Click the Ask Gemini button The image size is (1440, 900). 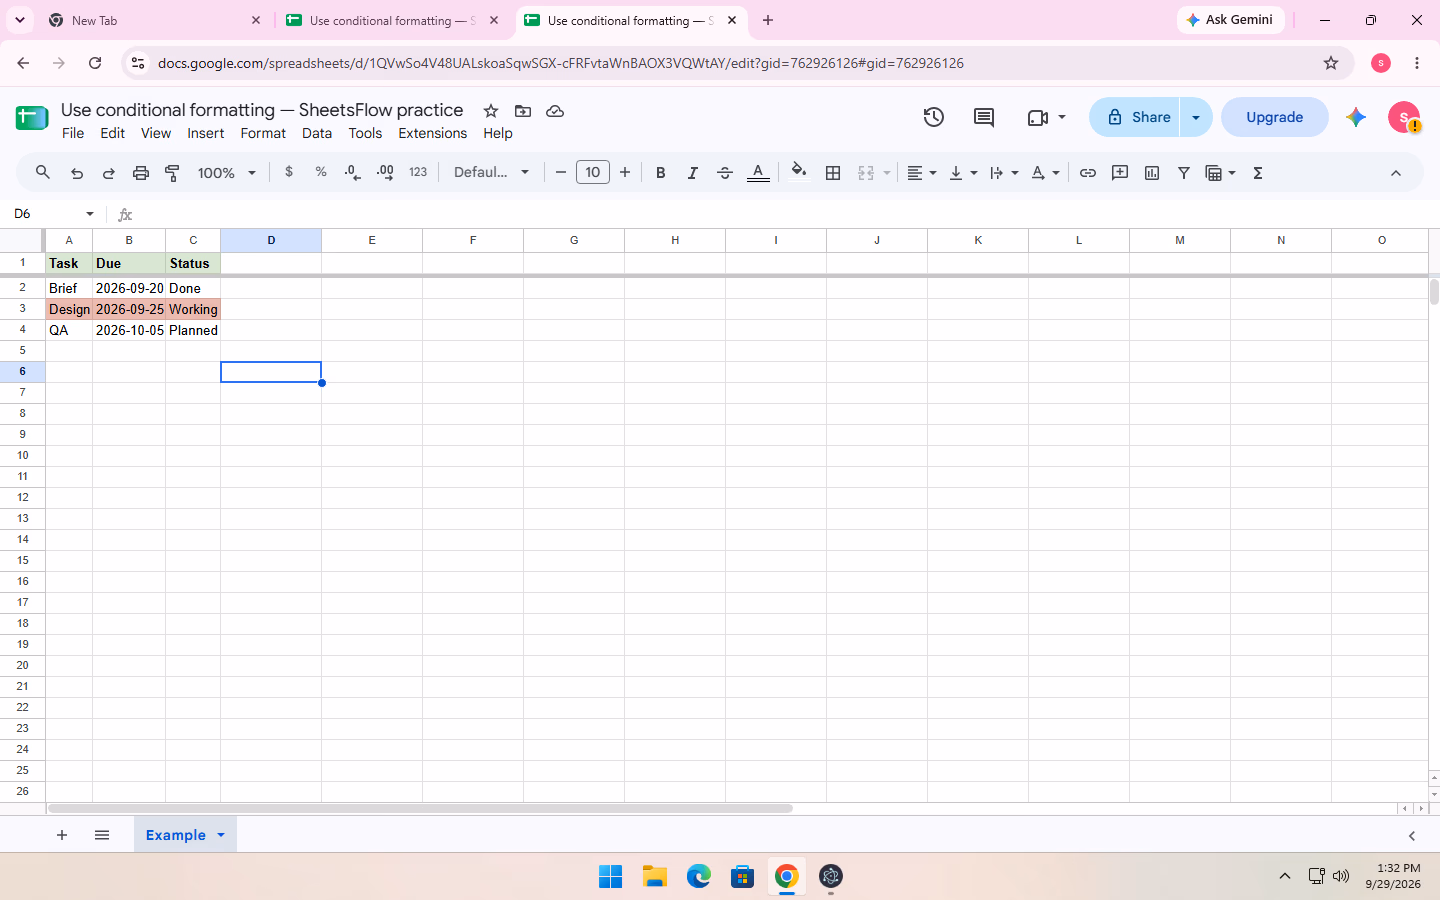point(1230,20)
